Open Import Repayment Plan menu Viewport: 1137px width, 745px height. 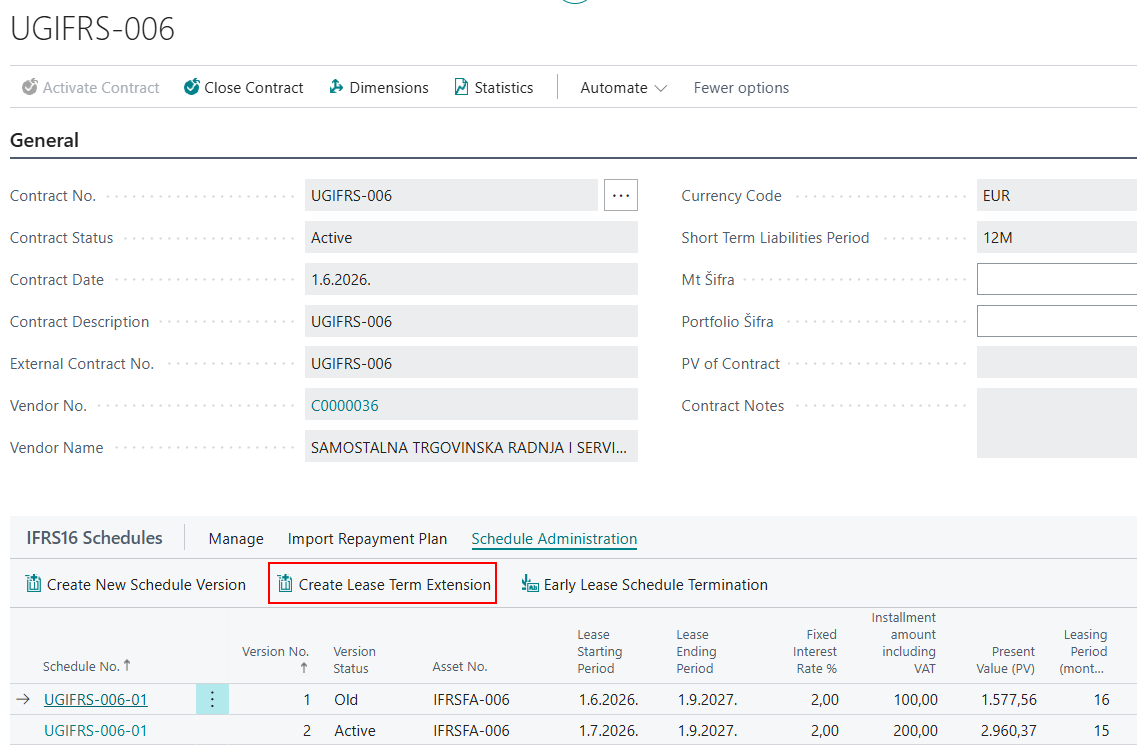click(368, 539)
